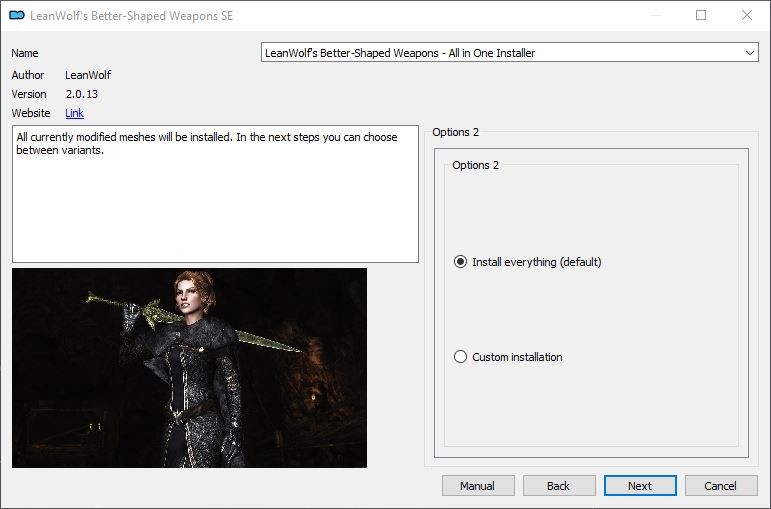Click the Version label
The width and height of the screenshot is (771, 509).
(29, 94)
